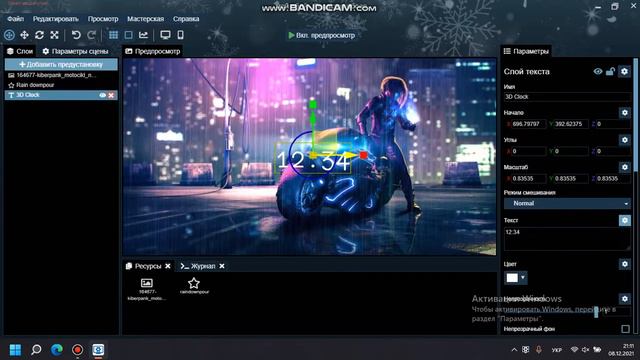This screenshot has width=640, height=360.
Task: Click the Текст box containing 12:34
Action: (567, 239)
